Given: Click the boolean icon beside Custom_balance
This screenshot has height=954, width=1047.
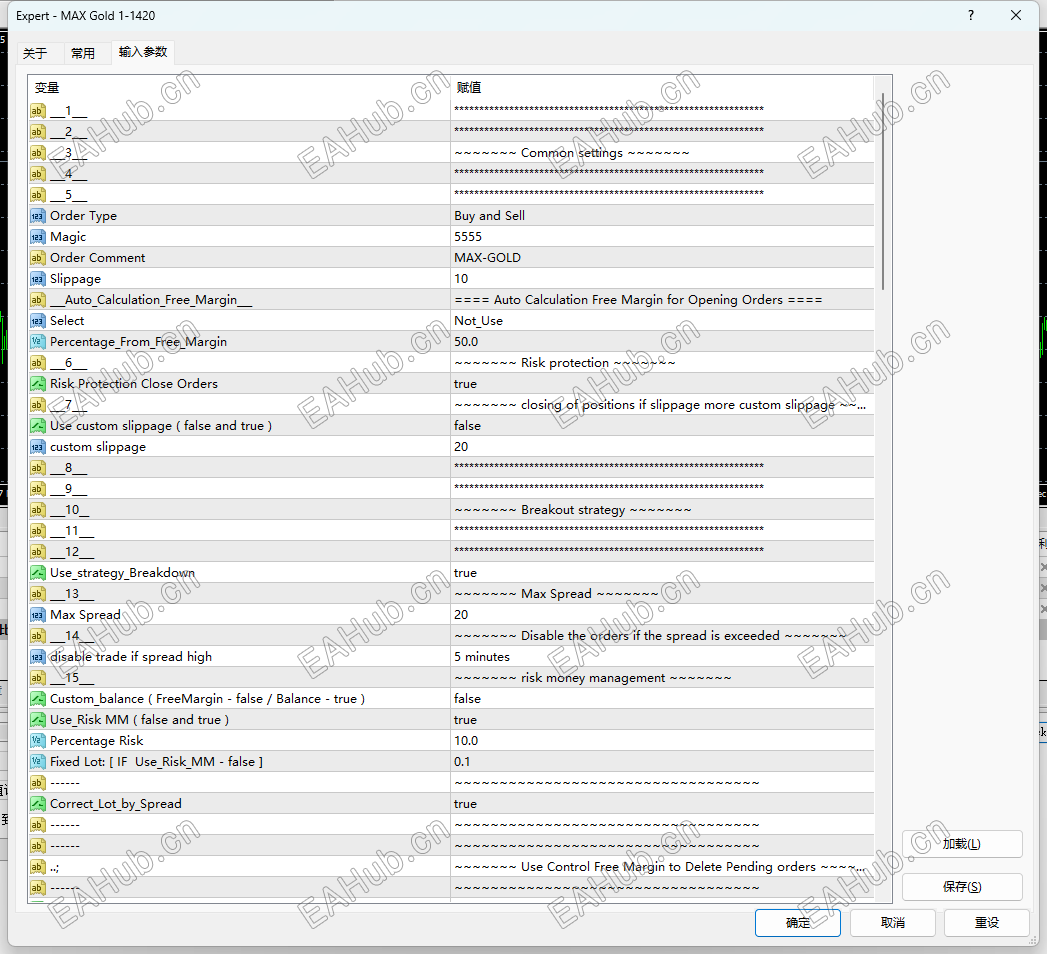Looking at the screenshot, I should (38, 699).
